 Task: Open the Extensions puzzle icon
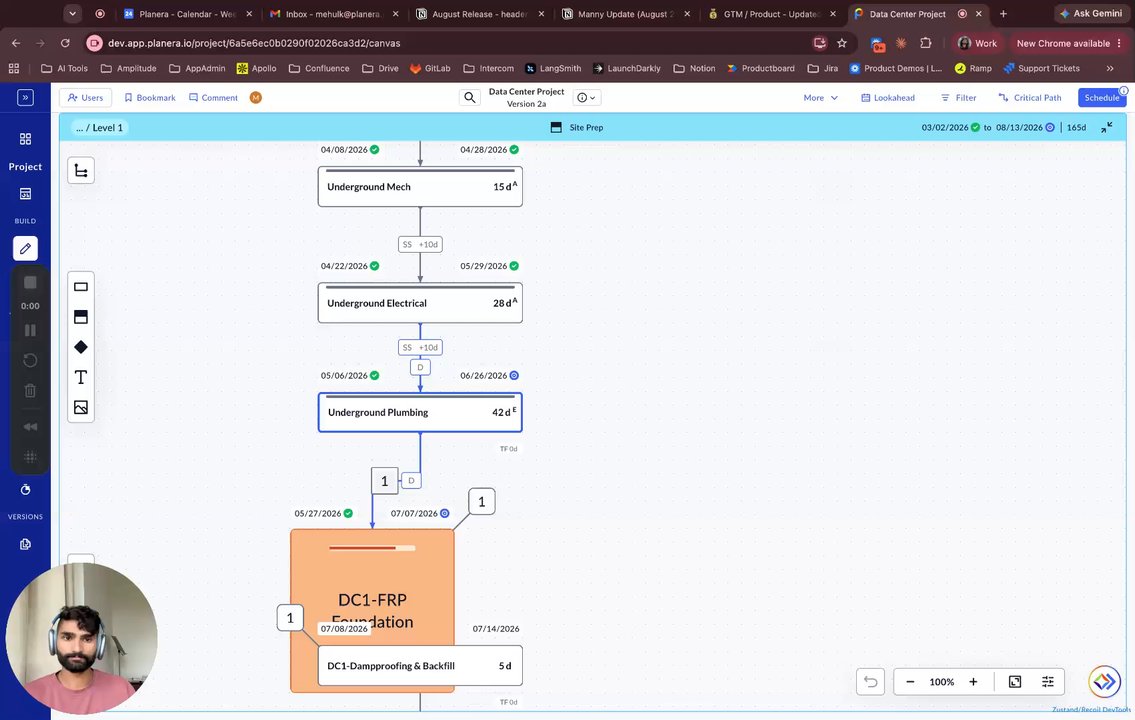(x=926, y=43)
